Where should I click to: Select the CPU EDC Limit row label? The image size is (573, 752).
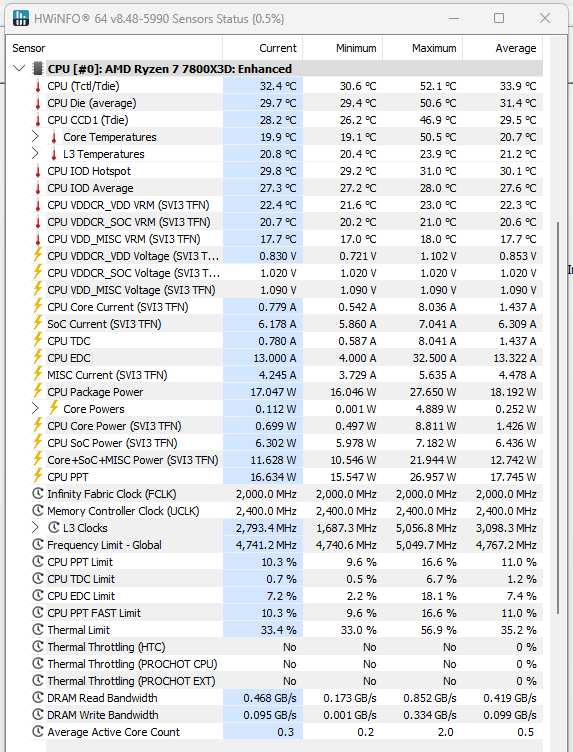[81, 596]
